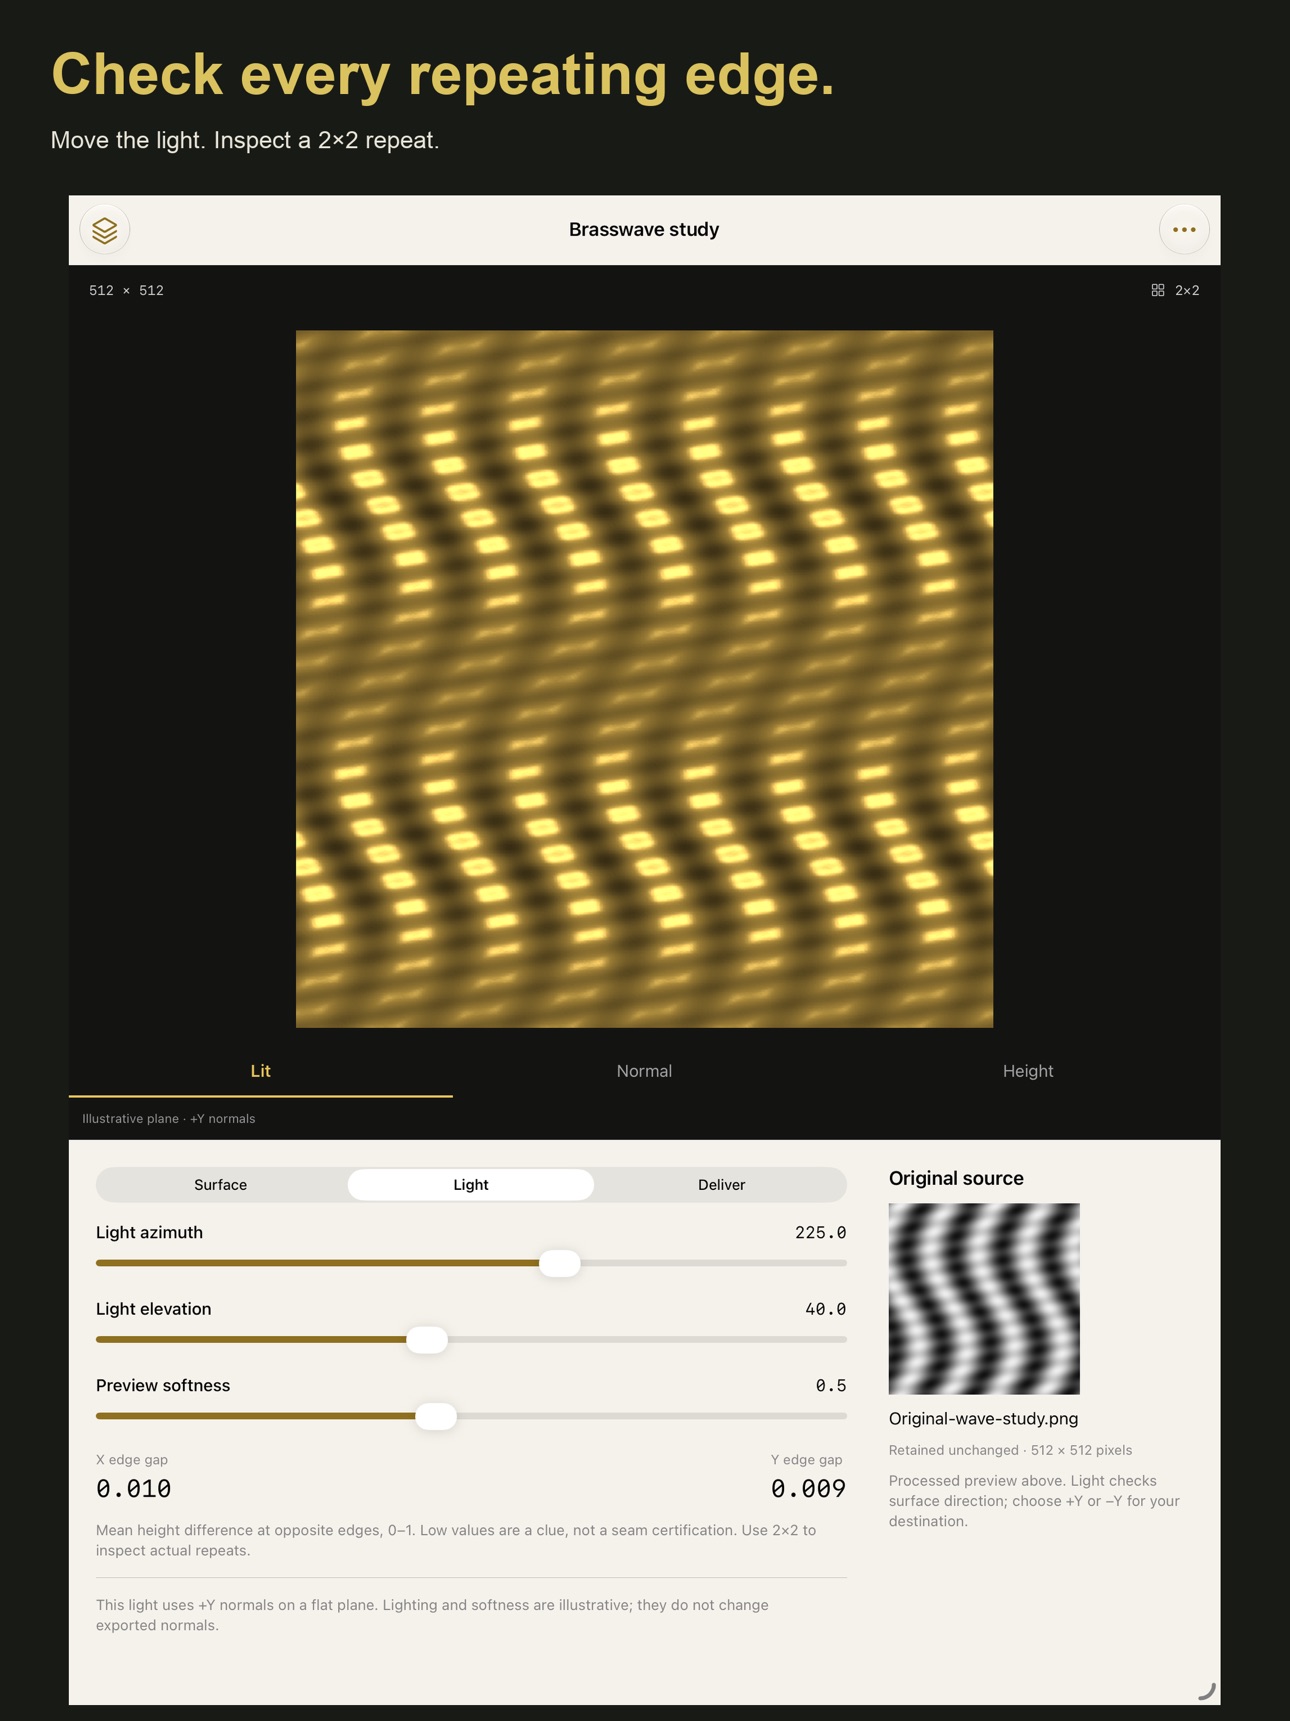Select the Surface segment

(220, 1185)
